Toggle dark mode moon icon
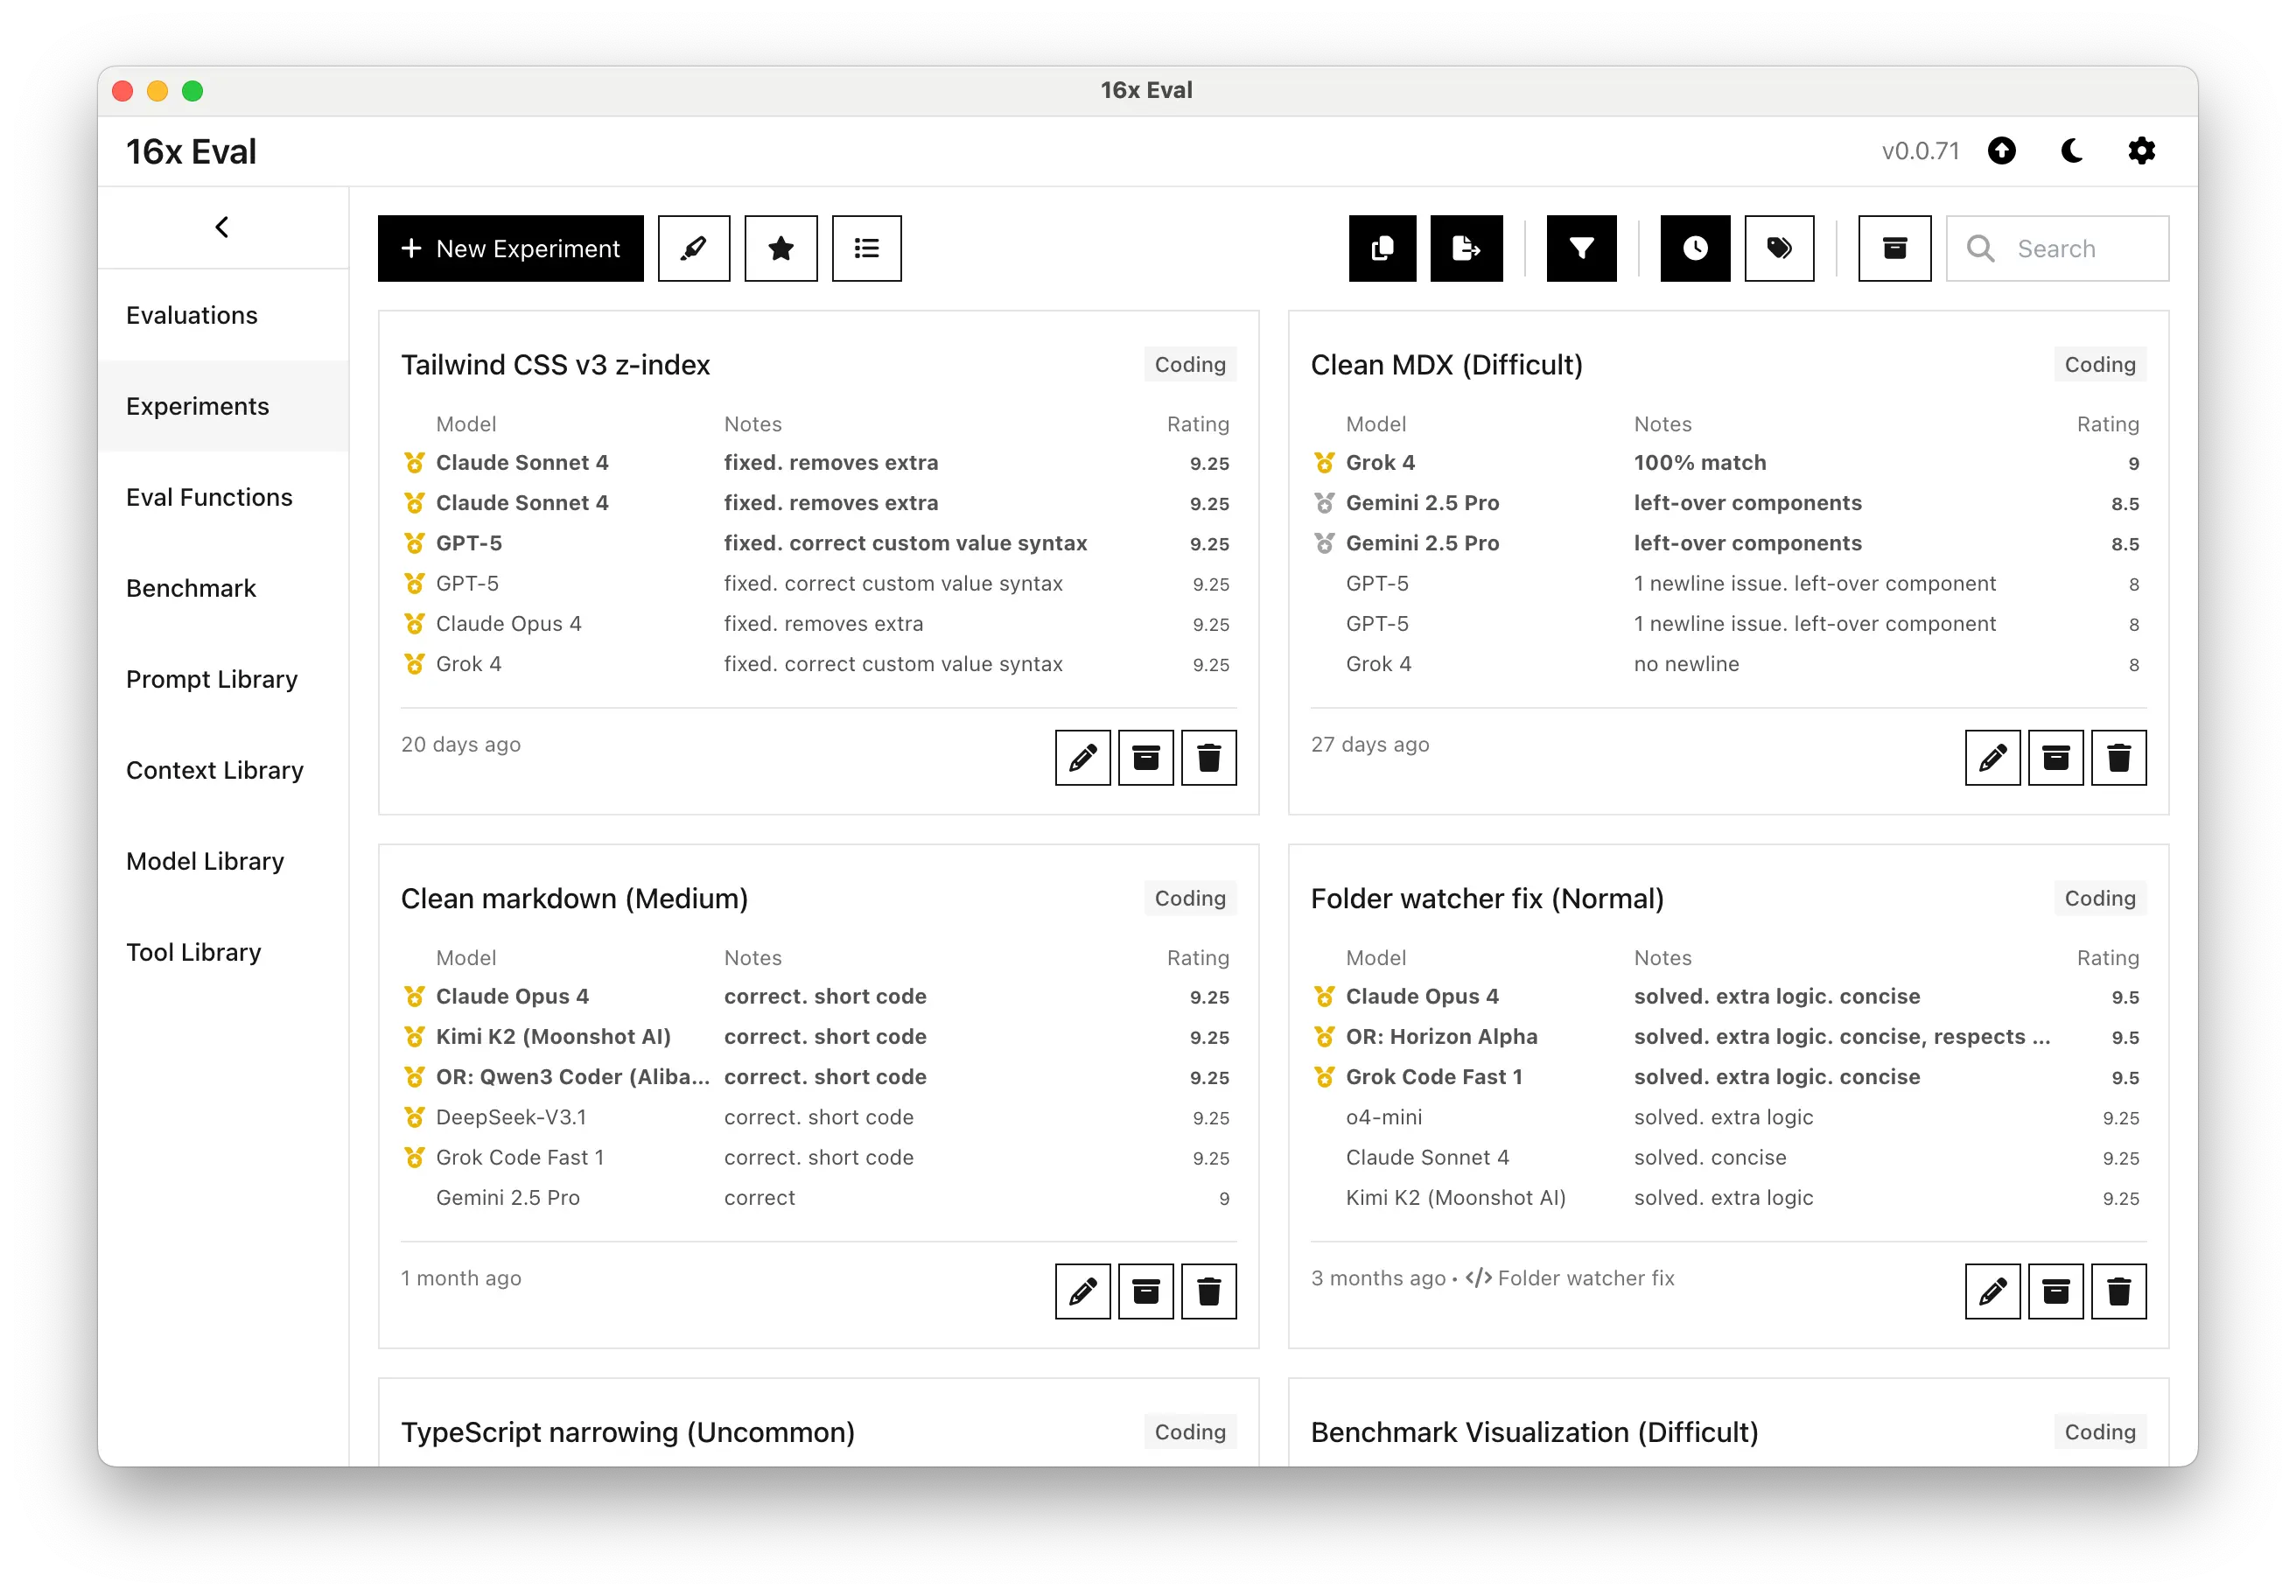The width and height of the screenshot is (2296, 1596). (2072, 151)
